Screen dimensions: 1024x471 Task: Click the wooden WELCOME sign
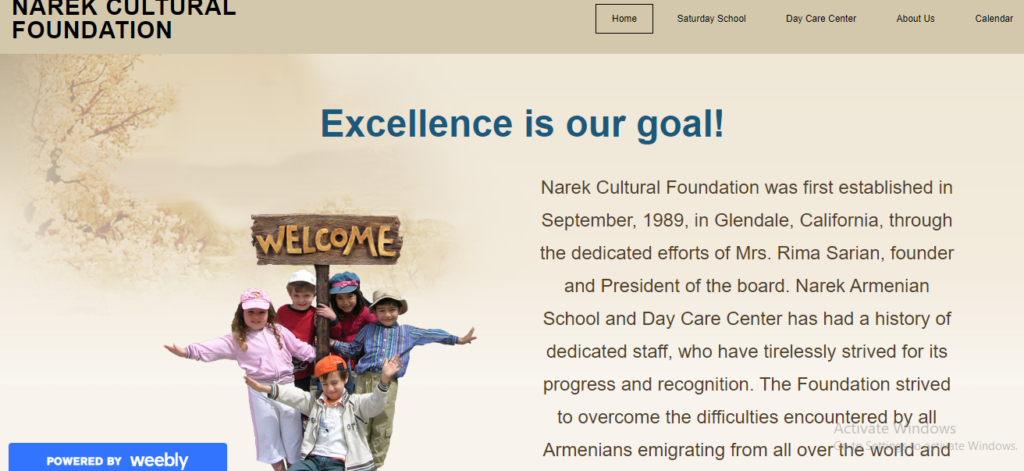click(x=325, y=240)
